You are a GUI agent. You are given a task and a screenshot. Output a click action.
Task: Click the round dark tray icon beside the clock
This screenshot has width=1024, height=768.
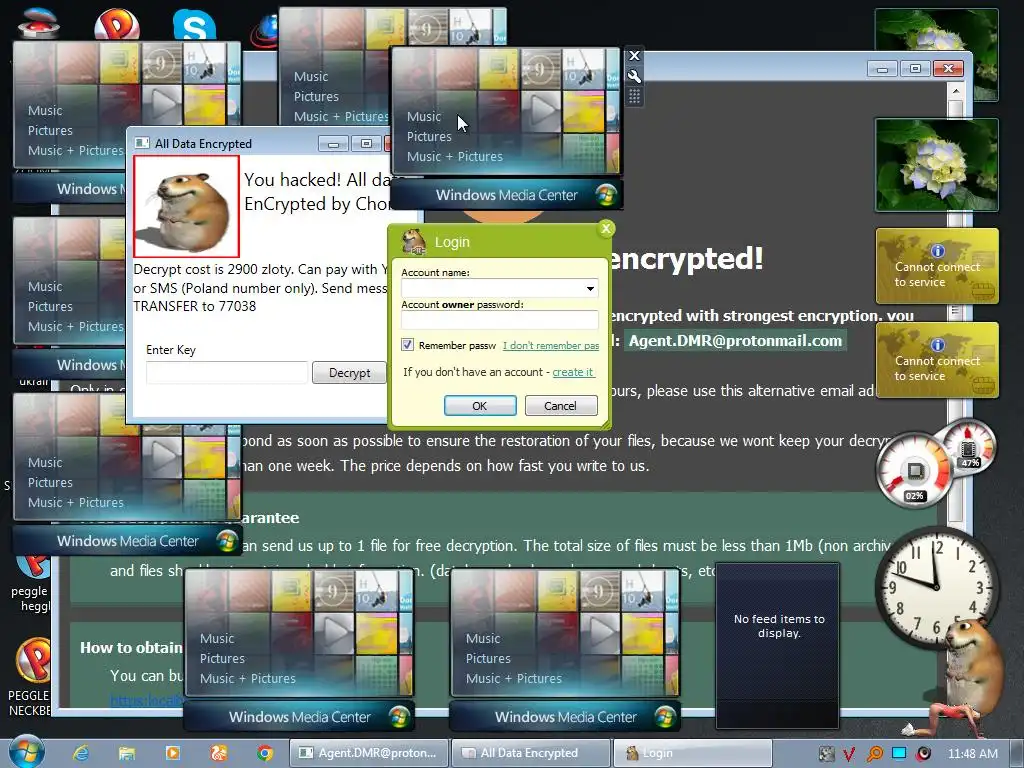924,754
